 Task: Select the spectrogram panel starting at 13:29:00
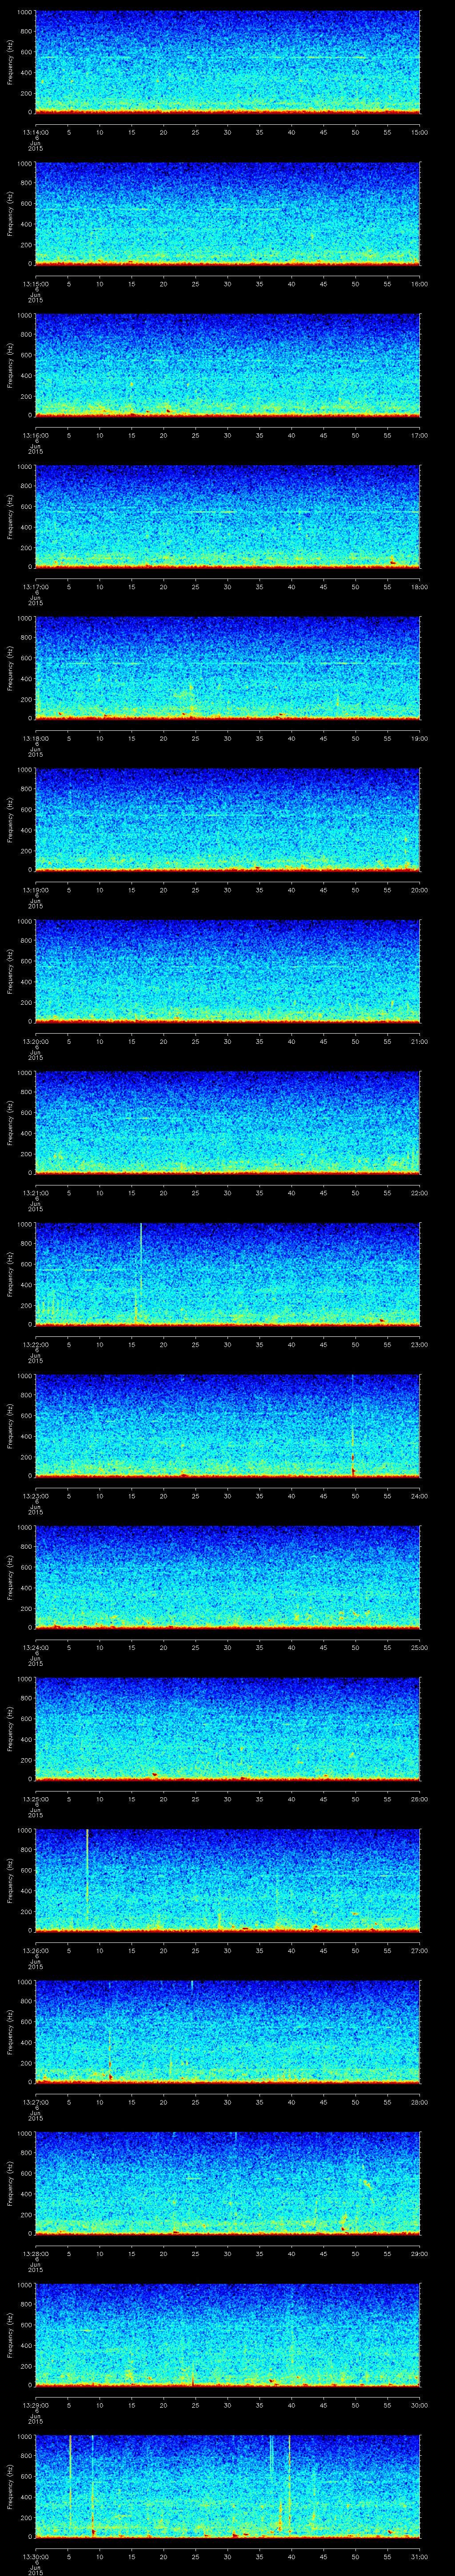[228, 2335]
